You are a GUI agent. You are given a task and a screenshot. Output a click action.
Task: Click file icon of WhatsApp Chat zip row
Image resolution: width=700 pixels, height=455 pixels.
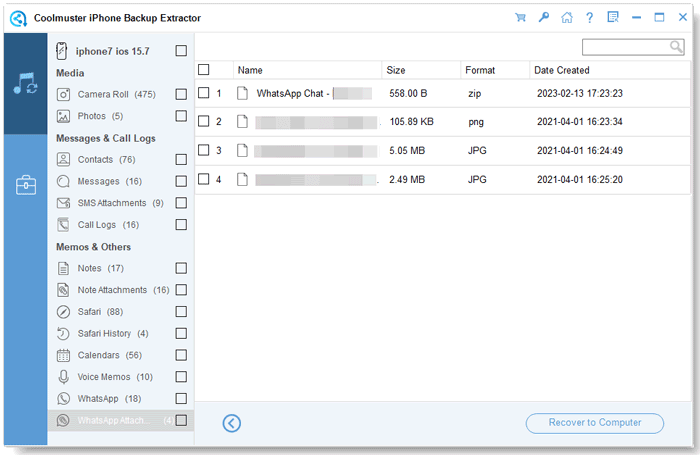click(242, 93)
